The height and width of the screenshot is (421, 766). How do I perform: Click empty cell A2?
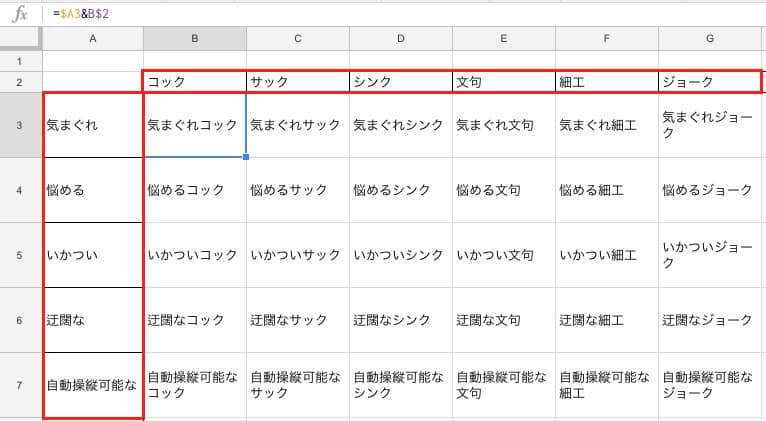point(93,82)
